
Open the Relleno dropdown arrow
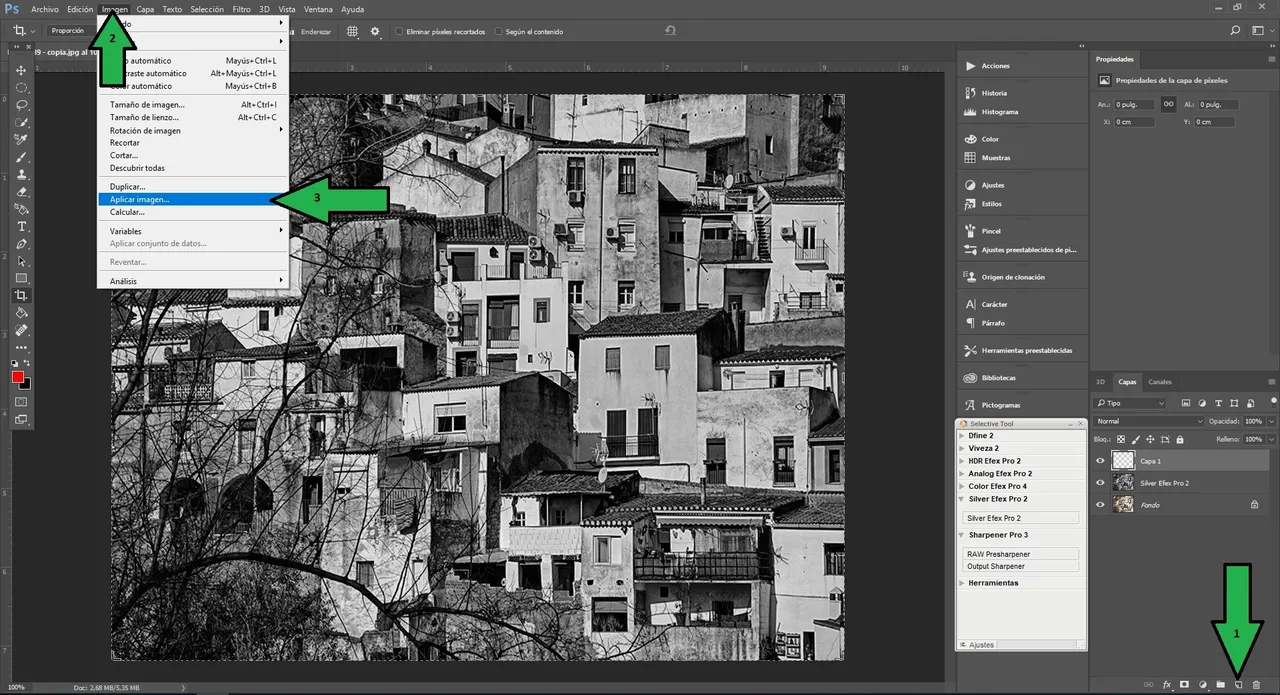click(x=1271, y=439)
